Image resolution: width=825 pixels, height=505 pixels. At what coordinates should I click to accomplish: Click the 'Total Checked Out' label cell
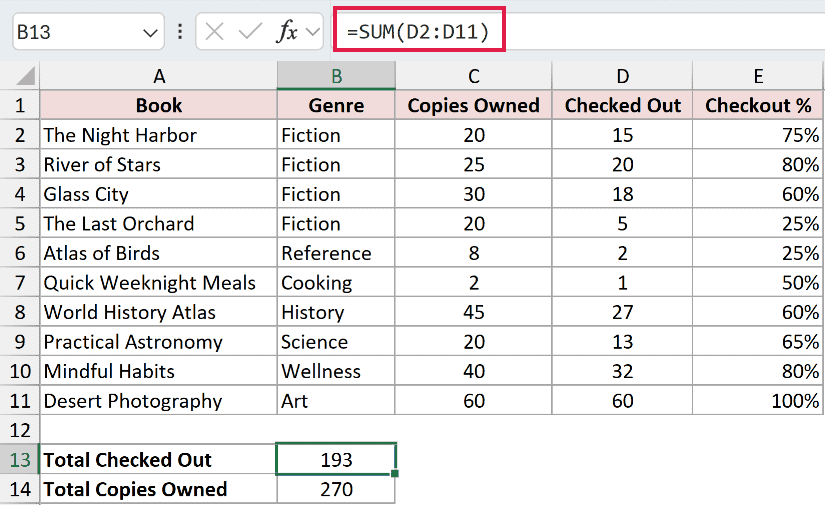[x=158, y=460]
